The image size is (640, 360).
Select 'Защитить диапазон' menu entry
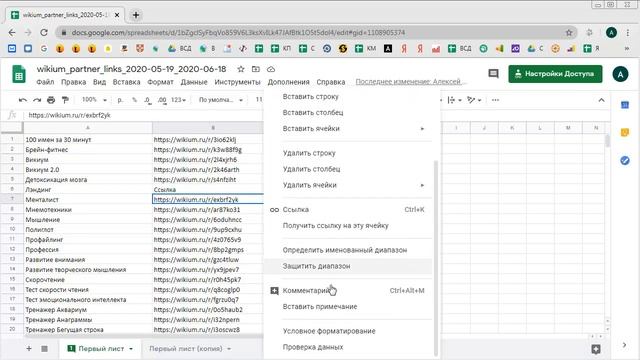coord(348,266)
